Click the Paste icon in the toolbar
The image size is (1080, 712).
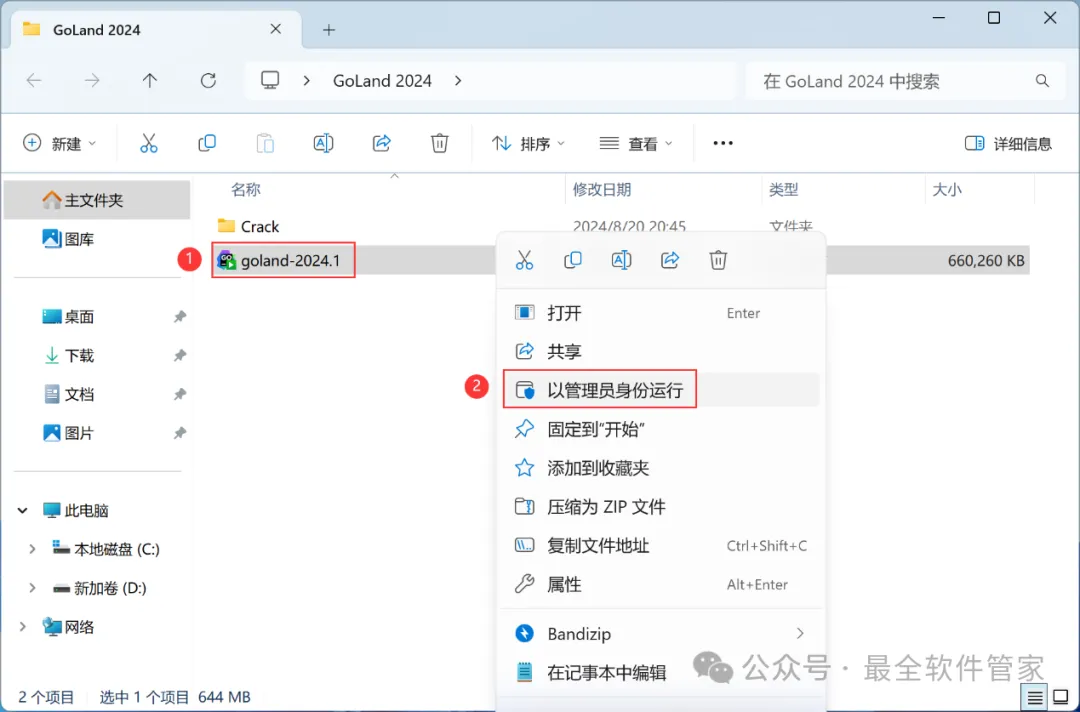click(x=265, y=143)
